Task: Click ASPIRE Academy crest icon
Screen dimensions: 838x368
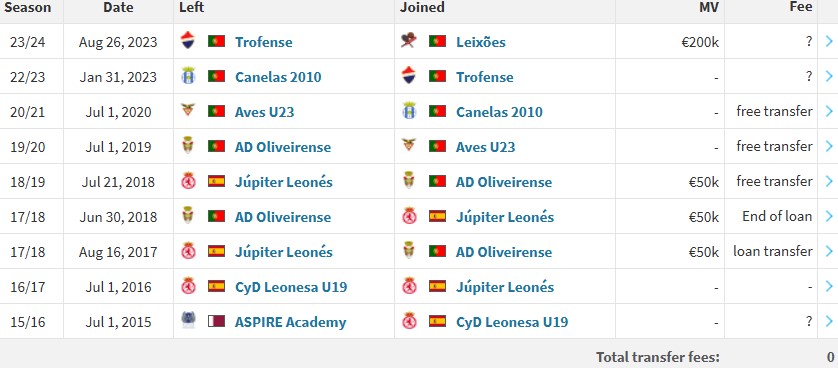Action: click(188, 320)
